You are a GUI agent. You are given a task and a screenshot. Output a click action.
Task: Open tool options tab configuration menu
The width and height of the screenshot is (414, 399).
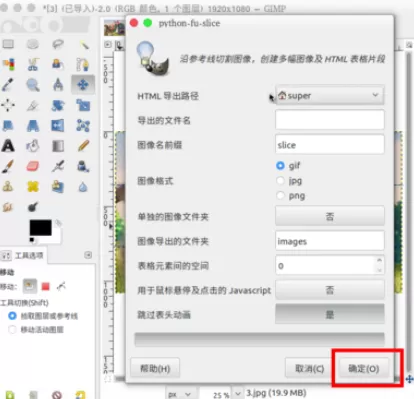coord(88,255)
